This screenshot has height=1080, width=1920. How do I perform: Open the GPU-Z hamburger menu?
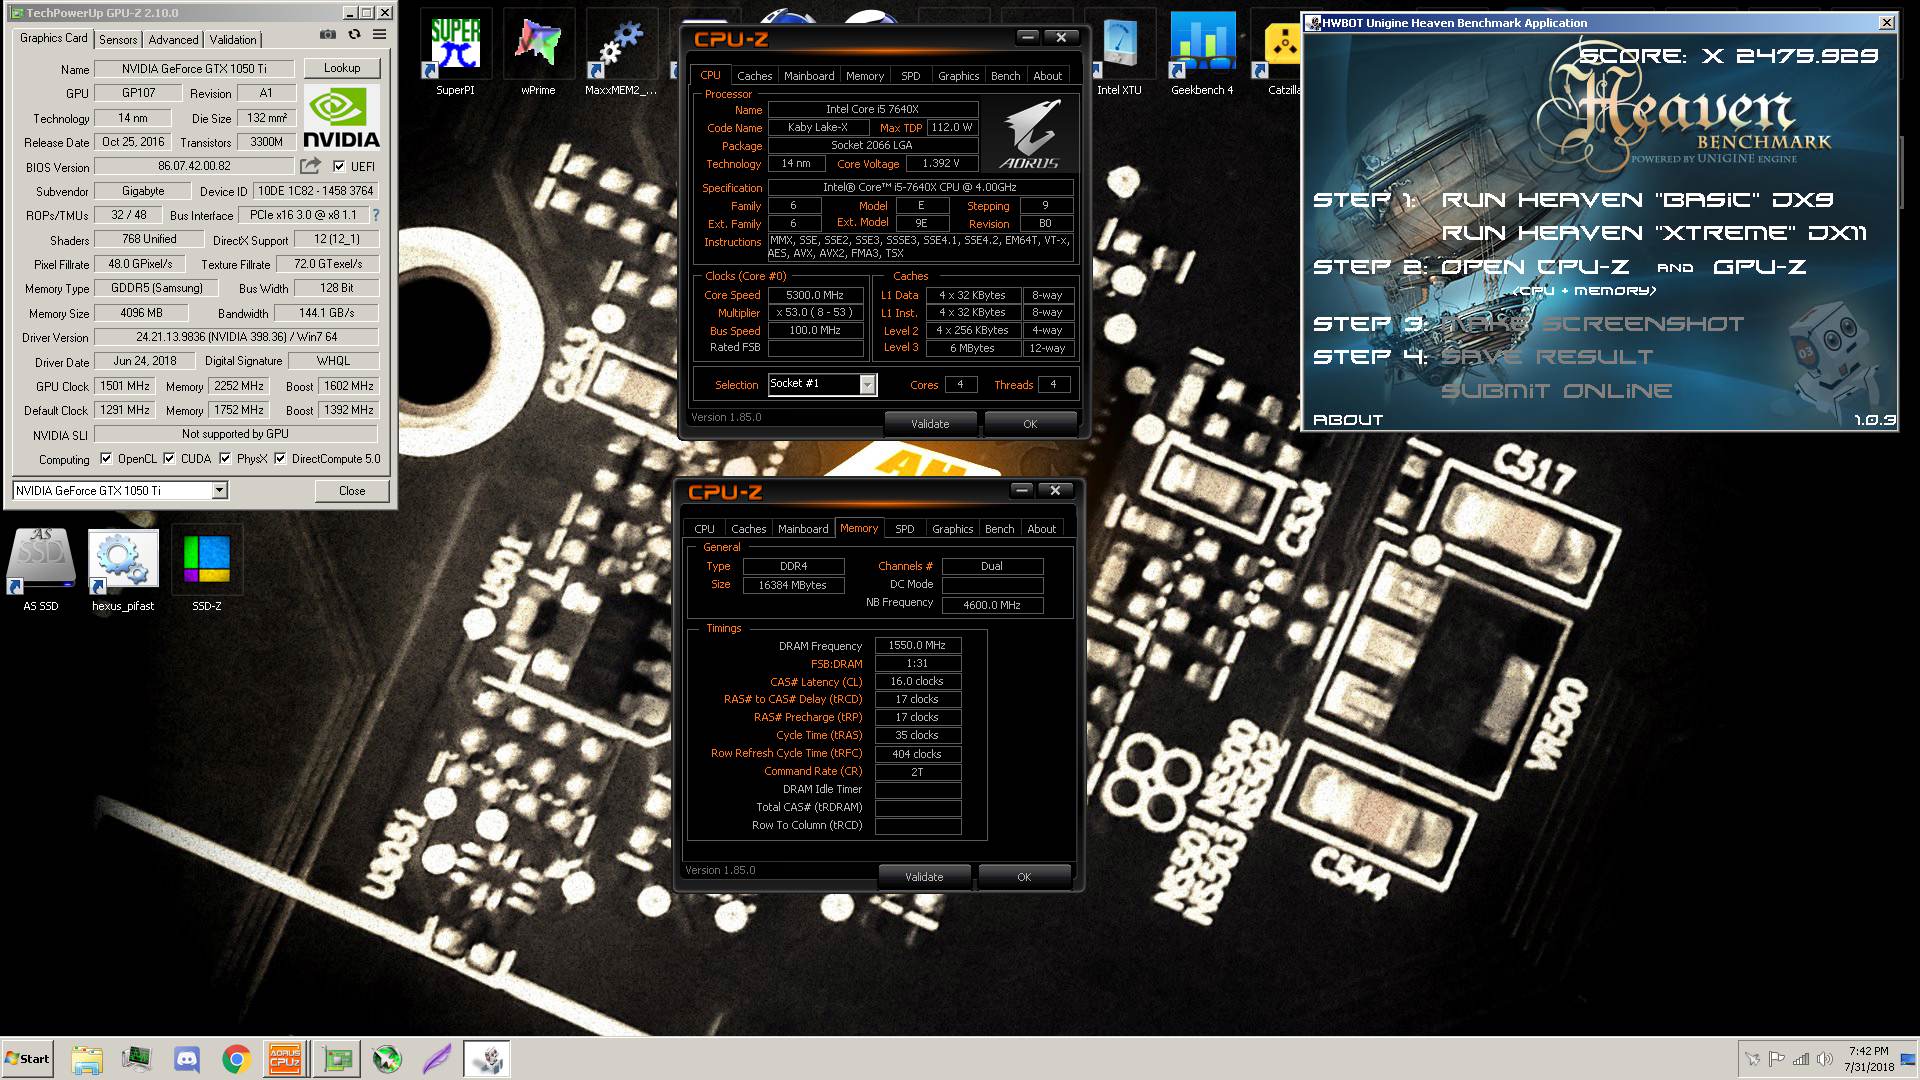pos(380,35)
